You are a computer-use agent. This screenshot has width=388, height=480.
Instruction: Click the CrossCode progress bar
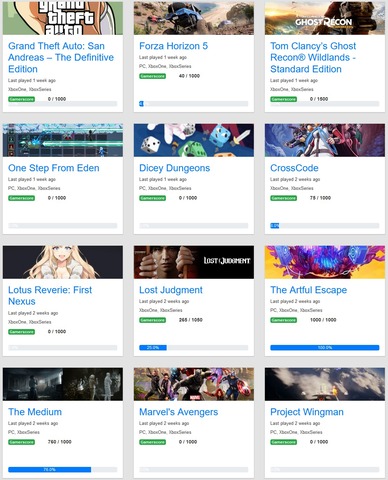point(325,226)
